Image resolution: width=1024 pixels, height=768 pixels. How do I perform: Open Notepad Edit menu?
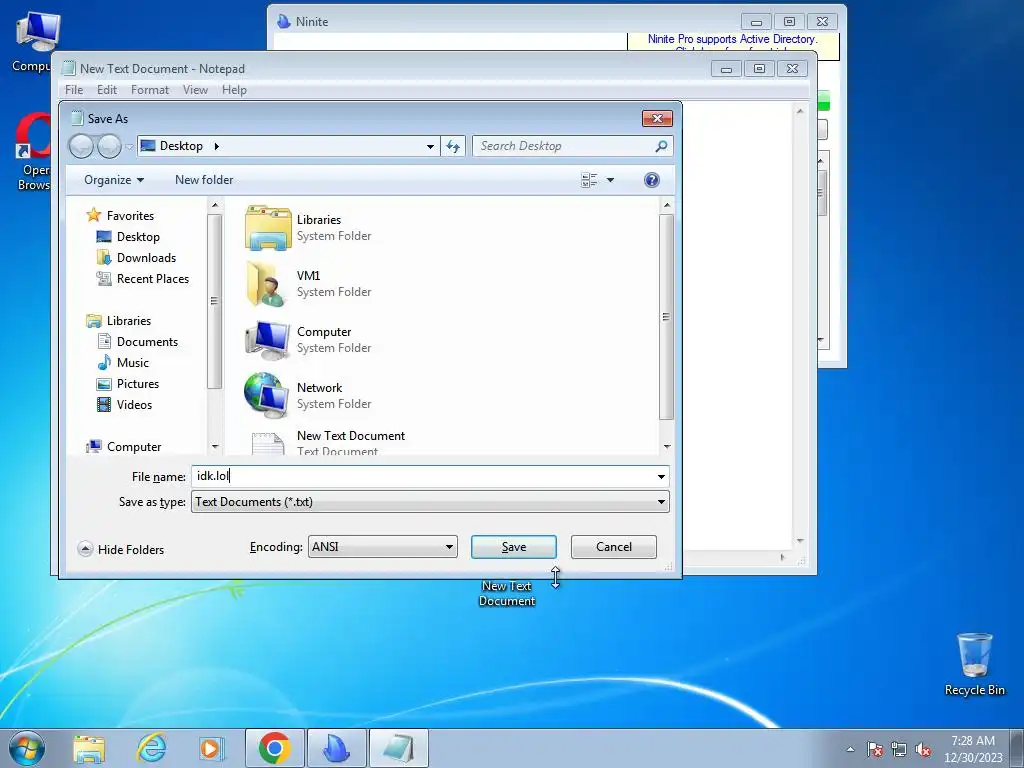pyautogui.click(x=106, y=90)
